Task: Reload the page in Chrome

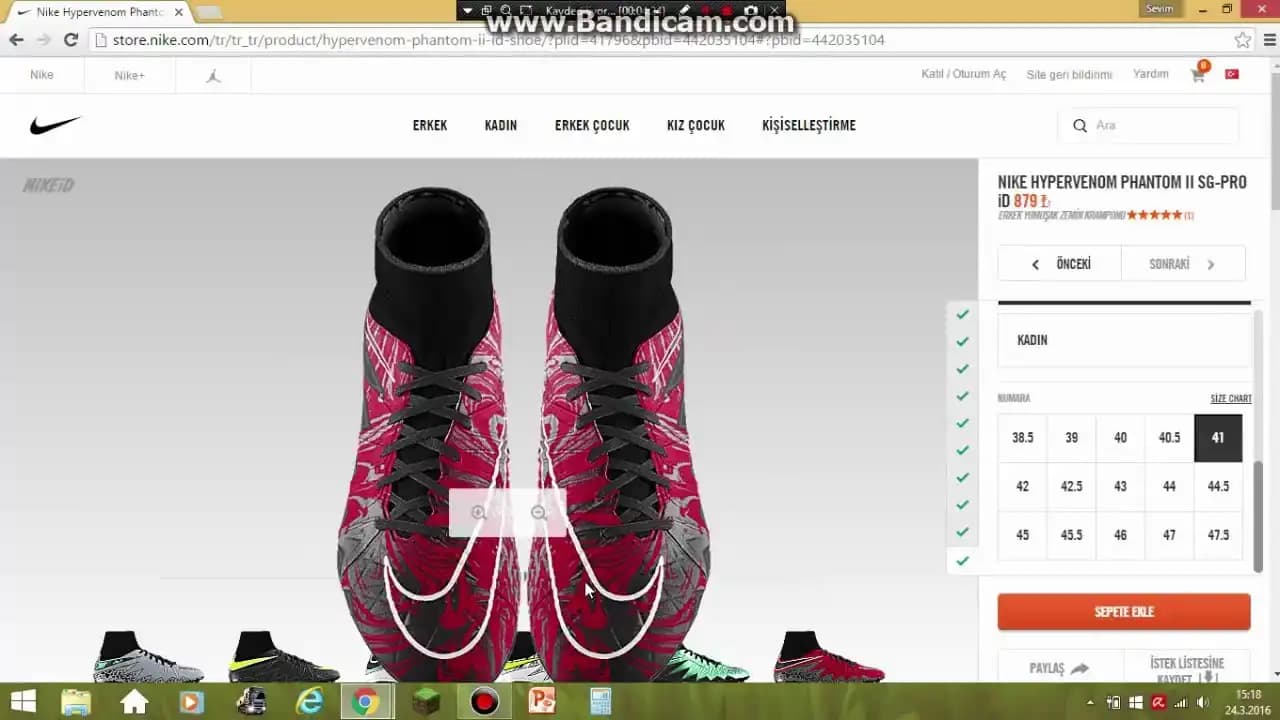Action: coord(70,40)
